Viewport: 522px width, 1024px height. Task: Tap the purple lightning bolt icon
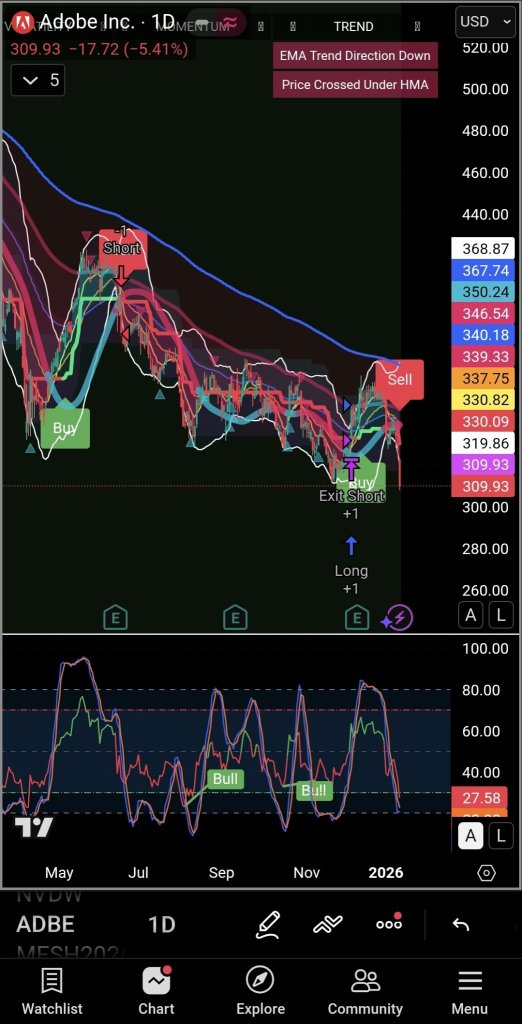tap(397, 618)
